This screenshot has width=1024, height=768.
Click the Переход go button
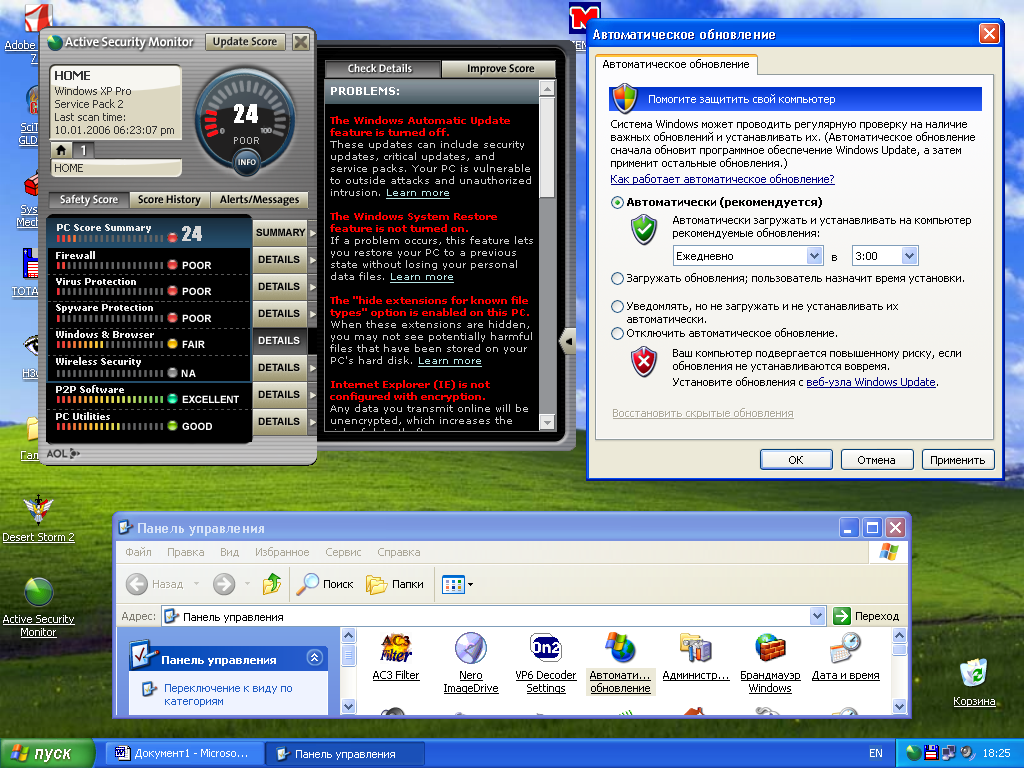pyautogui.click(x=866, y=616)
